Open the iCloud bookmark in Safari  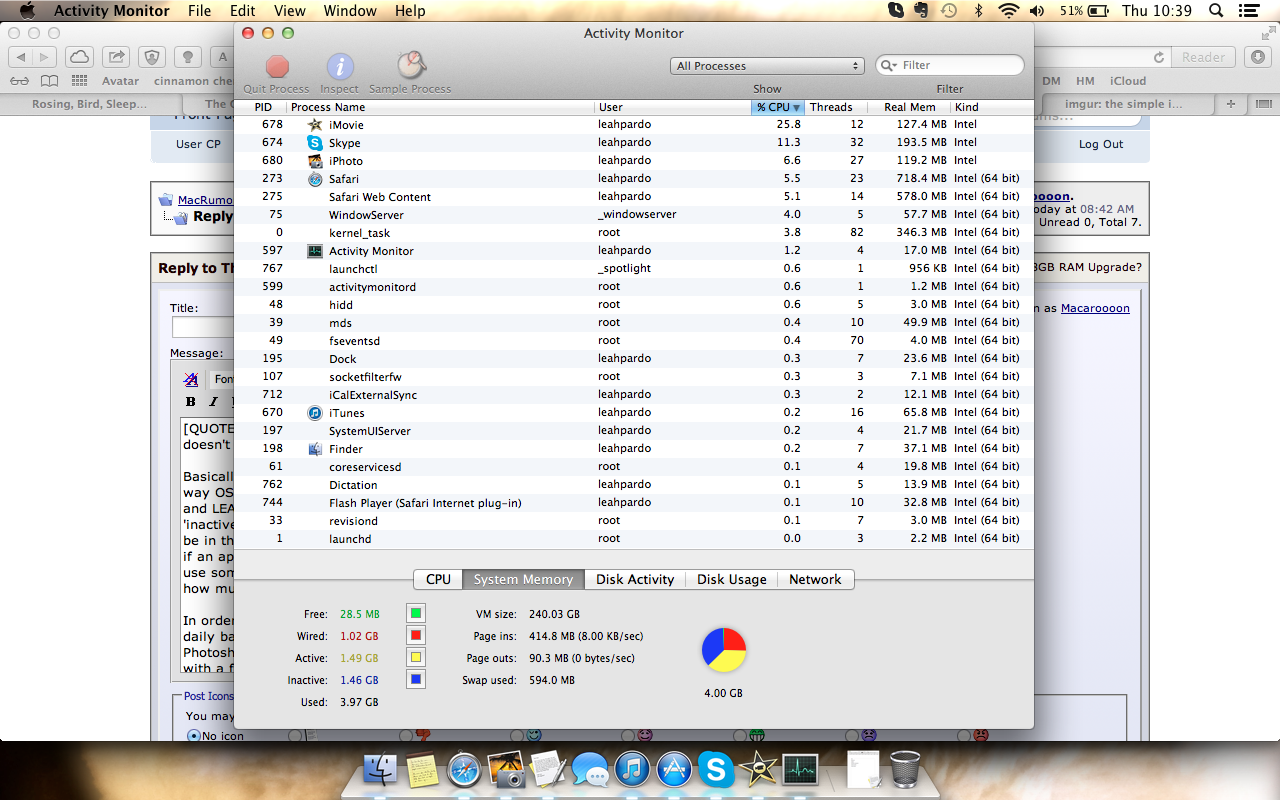click(x=1128, y=81)
